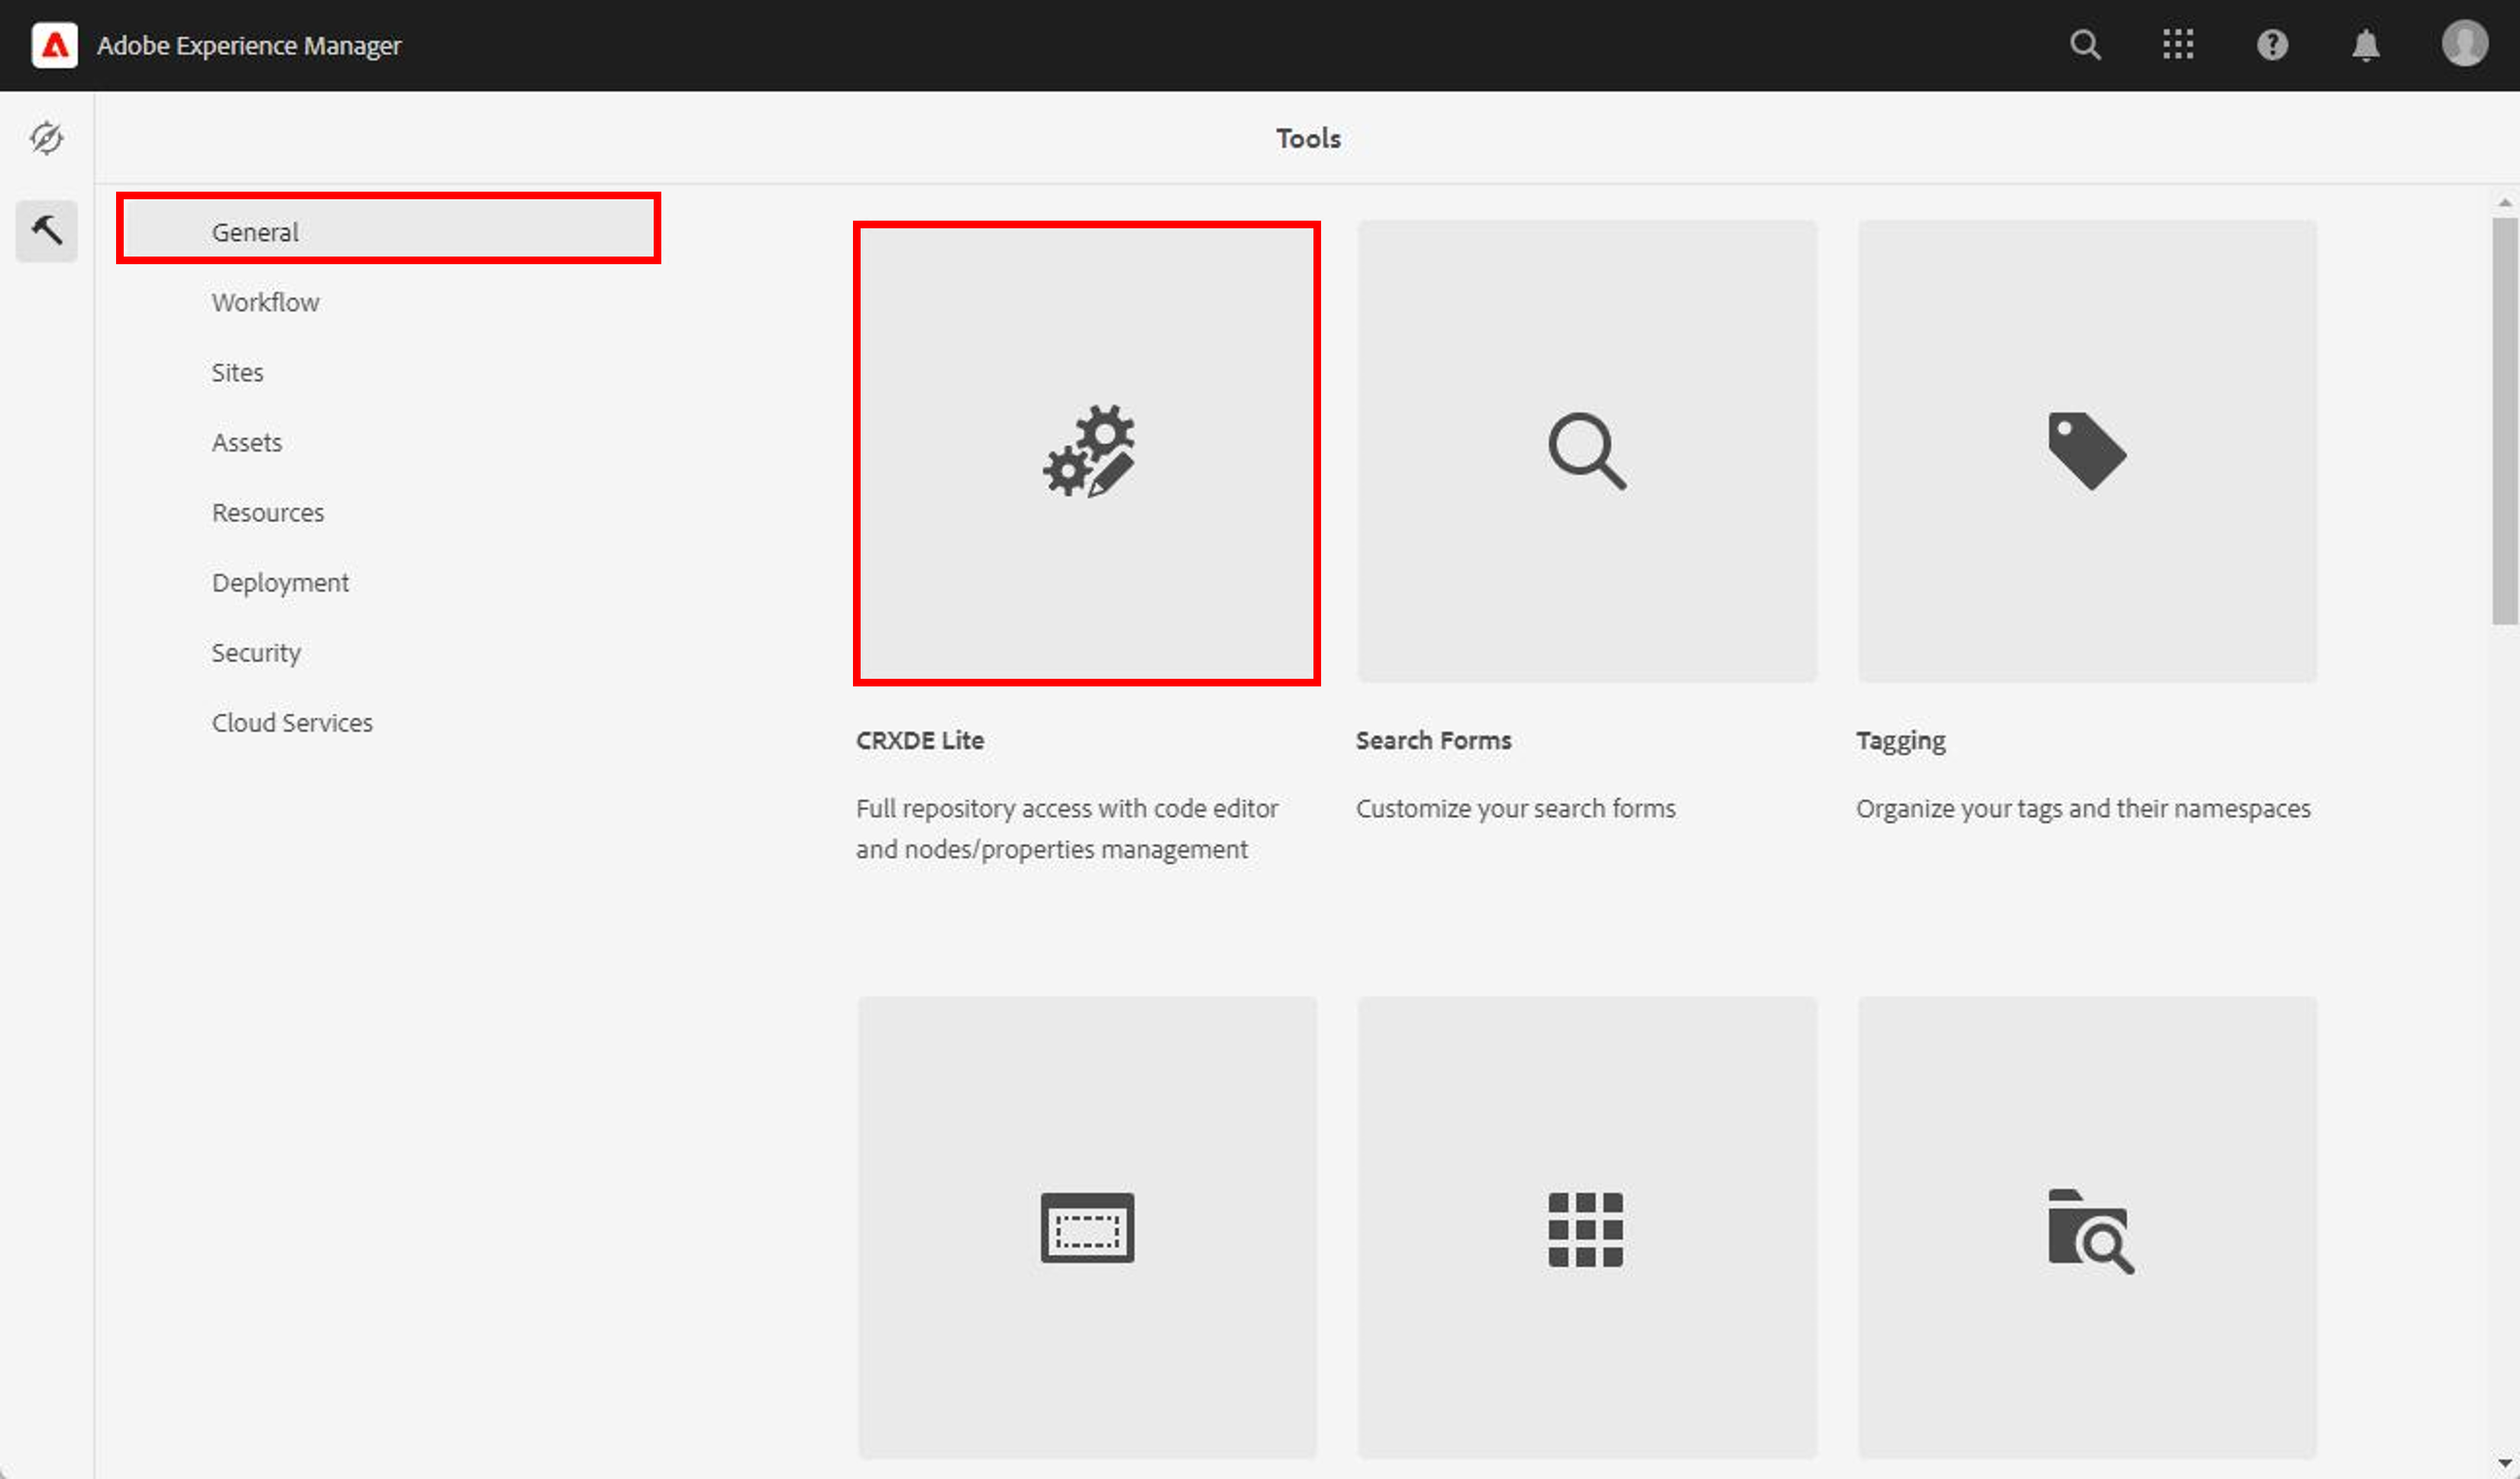2520x1479 pixels.
Task: Open the tile with 3x3 grid icon
Action: 1587,1227
